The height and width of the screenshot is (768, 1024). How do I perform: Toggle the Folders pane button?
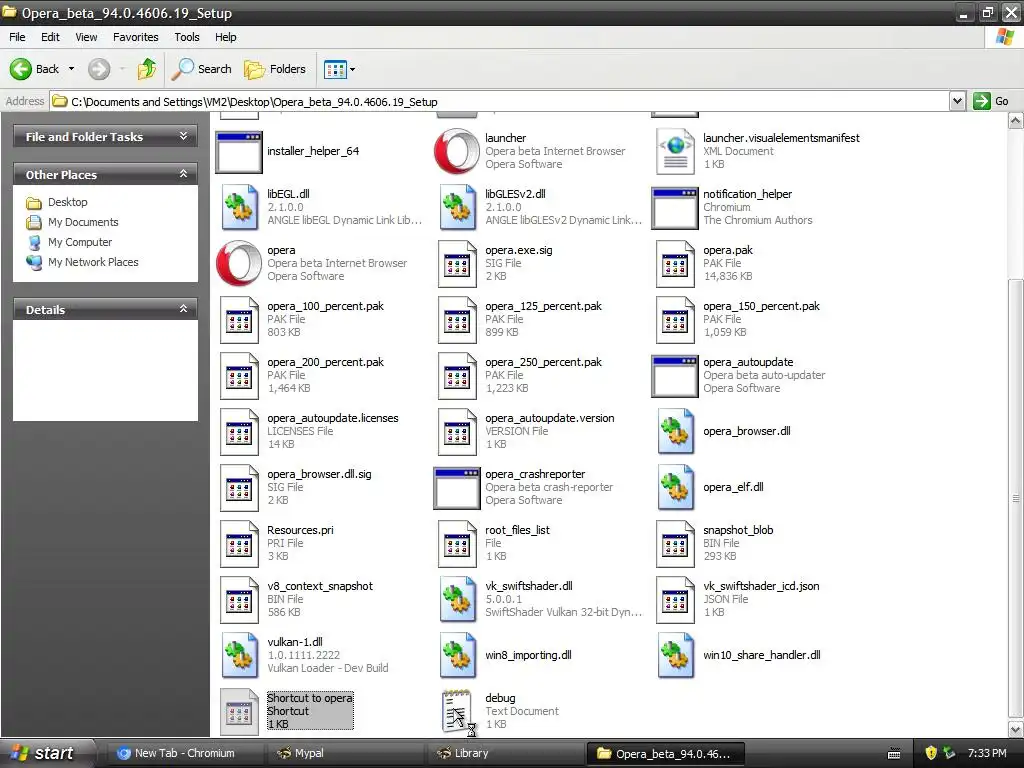point(275,69)
